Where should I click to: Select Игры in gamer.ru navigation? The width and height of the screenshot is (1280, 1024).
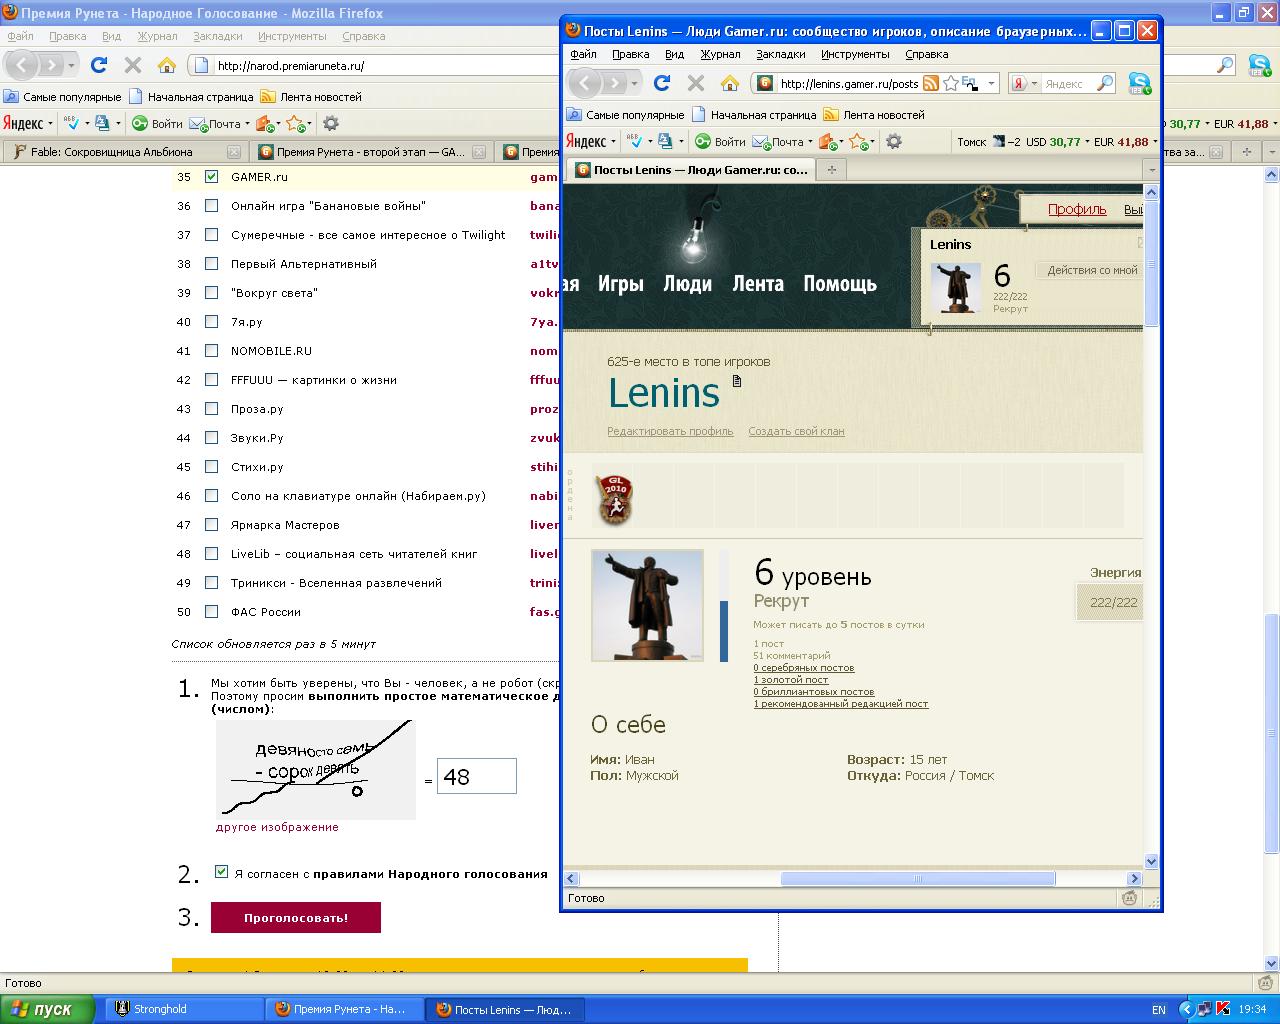(621, 283)
